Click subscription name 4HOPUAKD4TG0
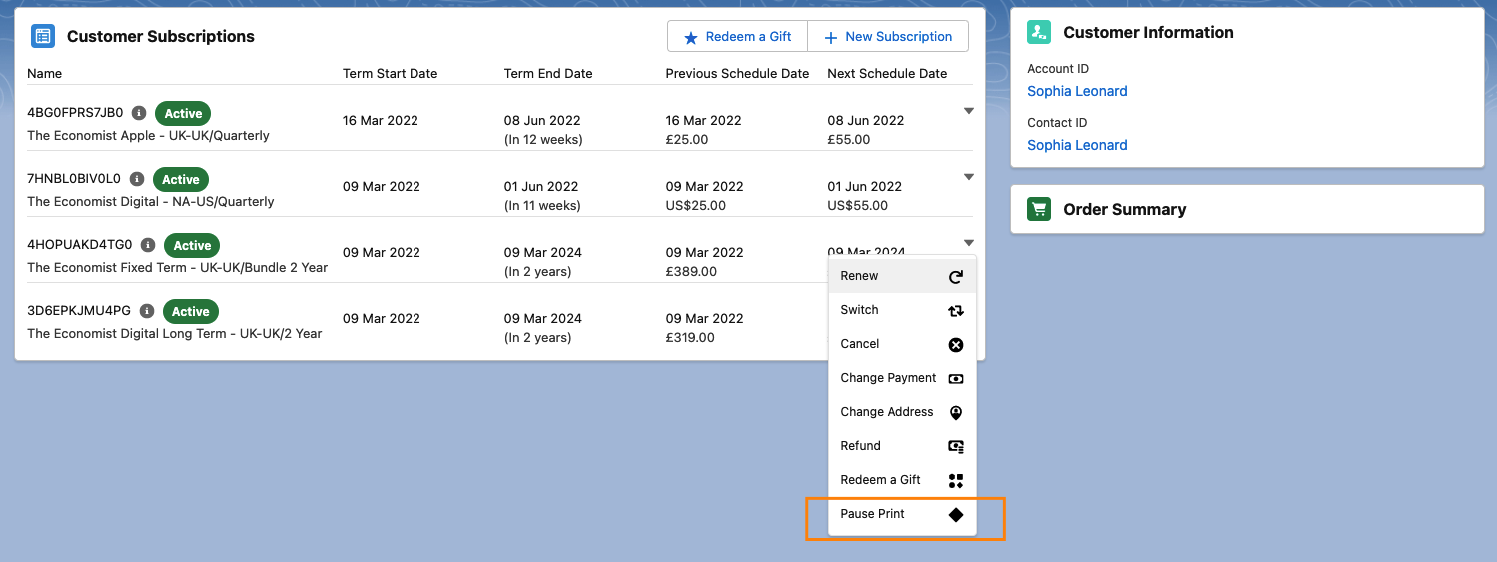This screenshot has width=1497, height=562. 80,245
